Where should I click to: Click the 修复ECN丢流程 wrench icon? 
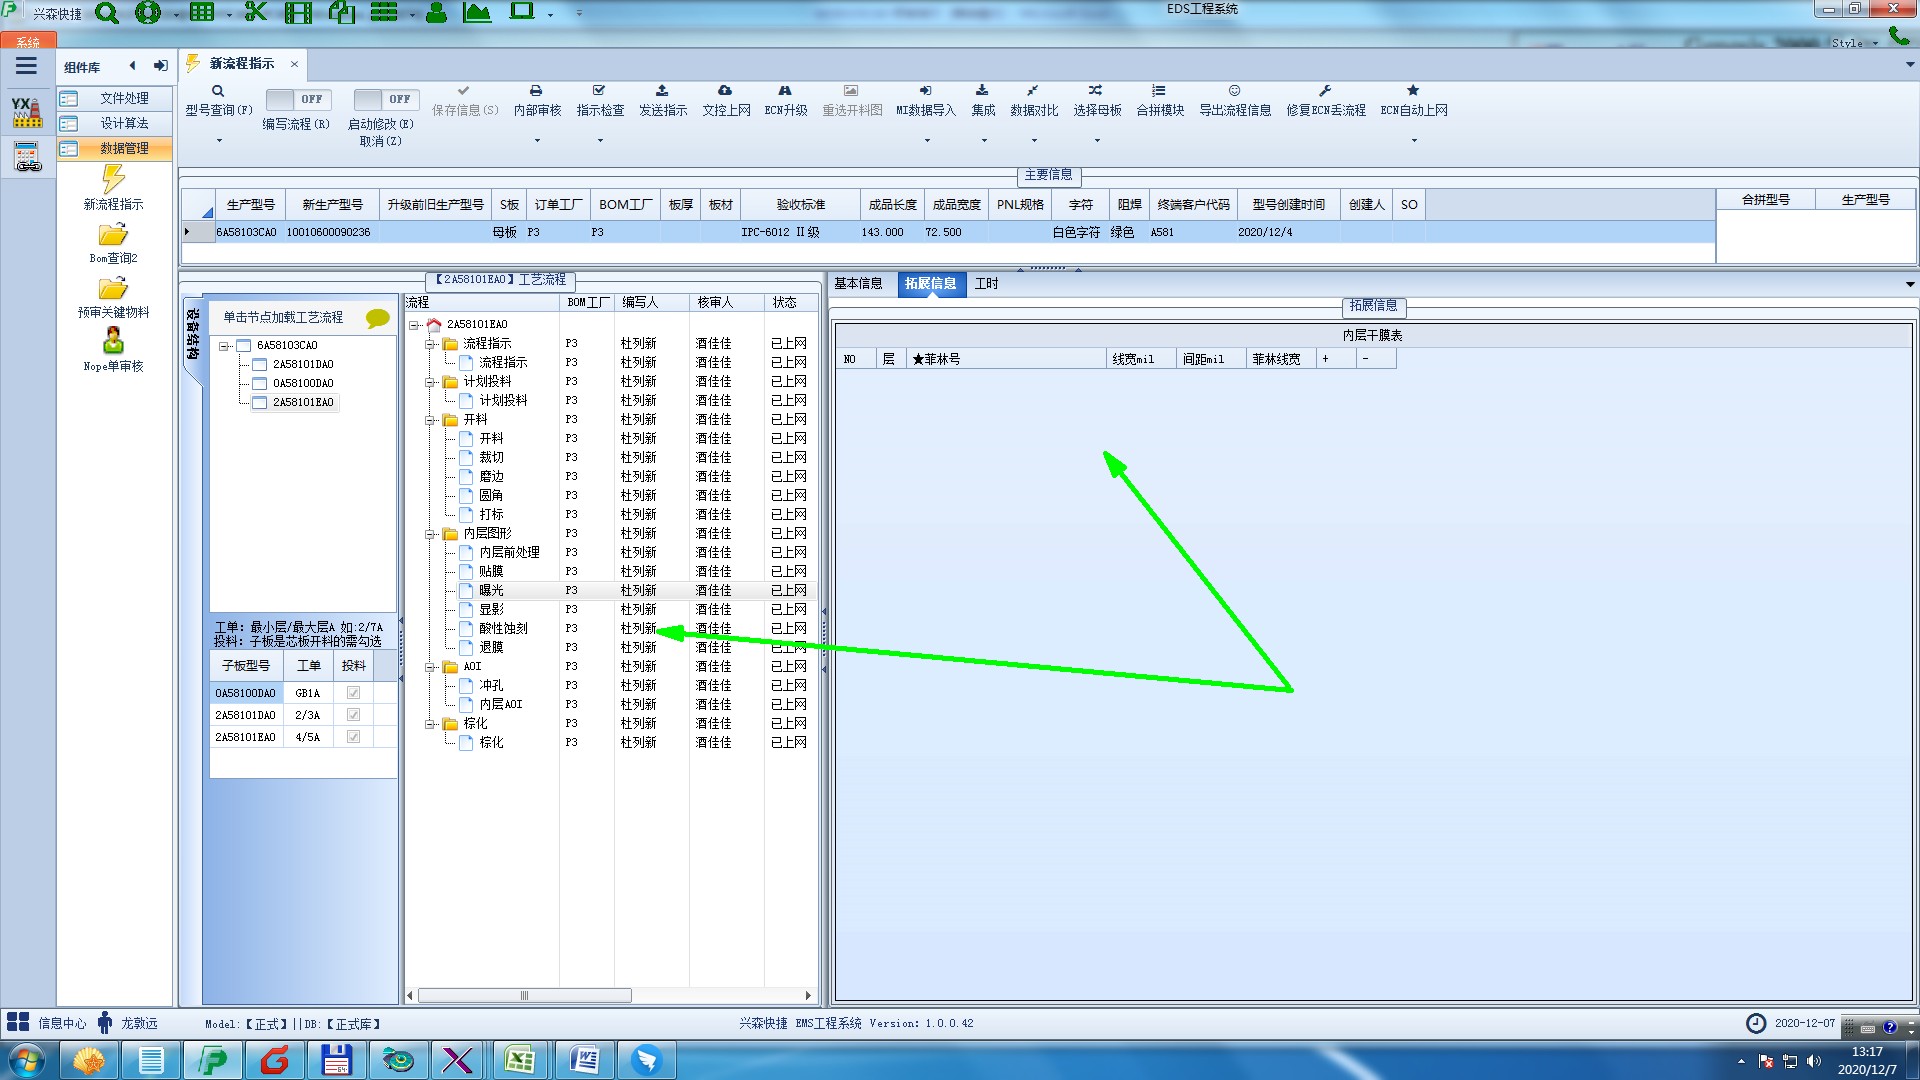click(x=1325, y=91)
